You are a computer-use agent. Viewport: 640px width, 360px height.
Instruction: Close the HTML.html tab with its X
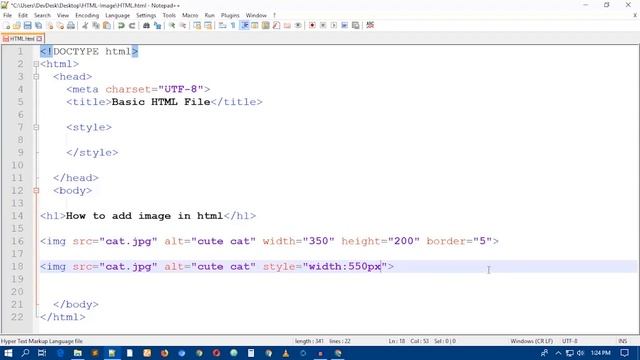pyautogui.click(x=39, y=39)
